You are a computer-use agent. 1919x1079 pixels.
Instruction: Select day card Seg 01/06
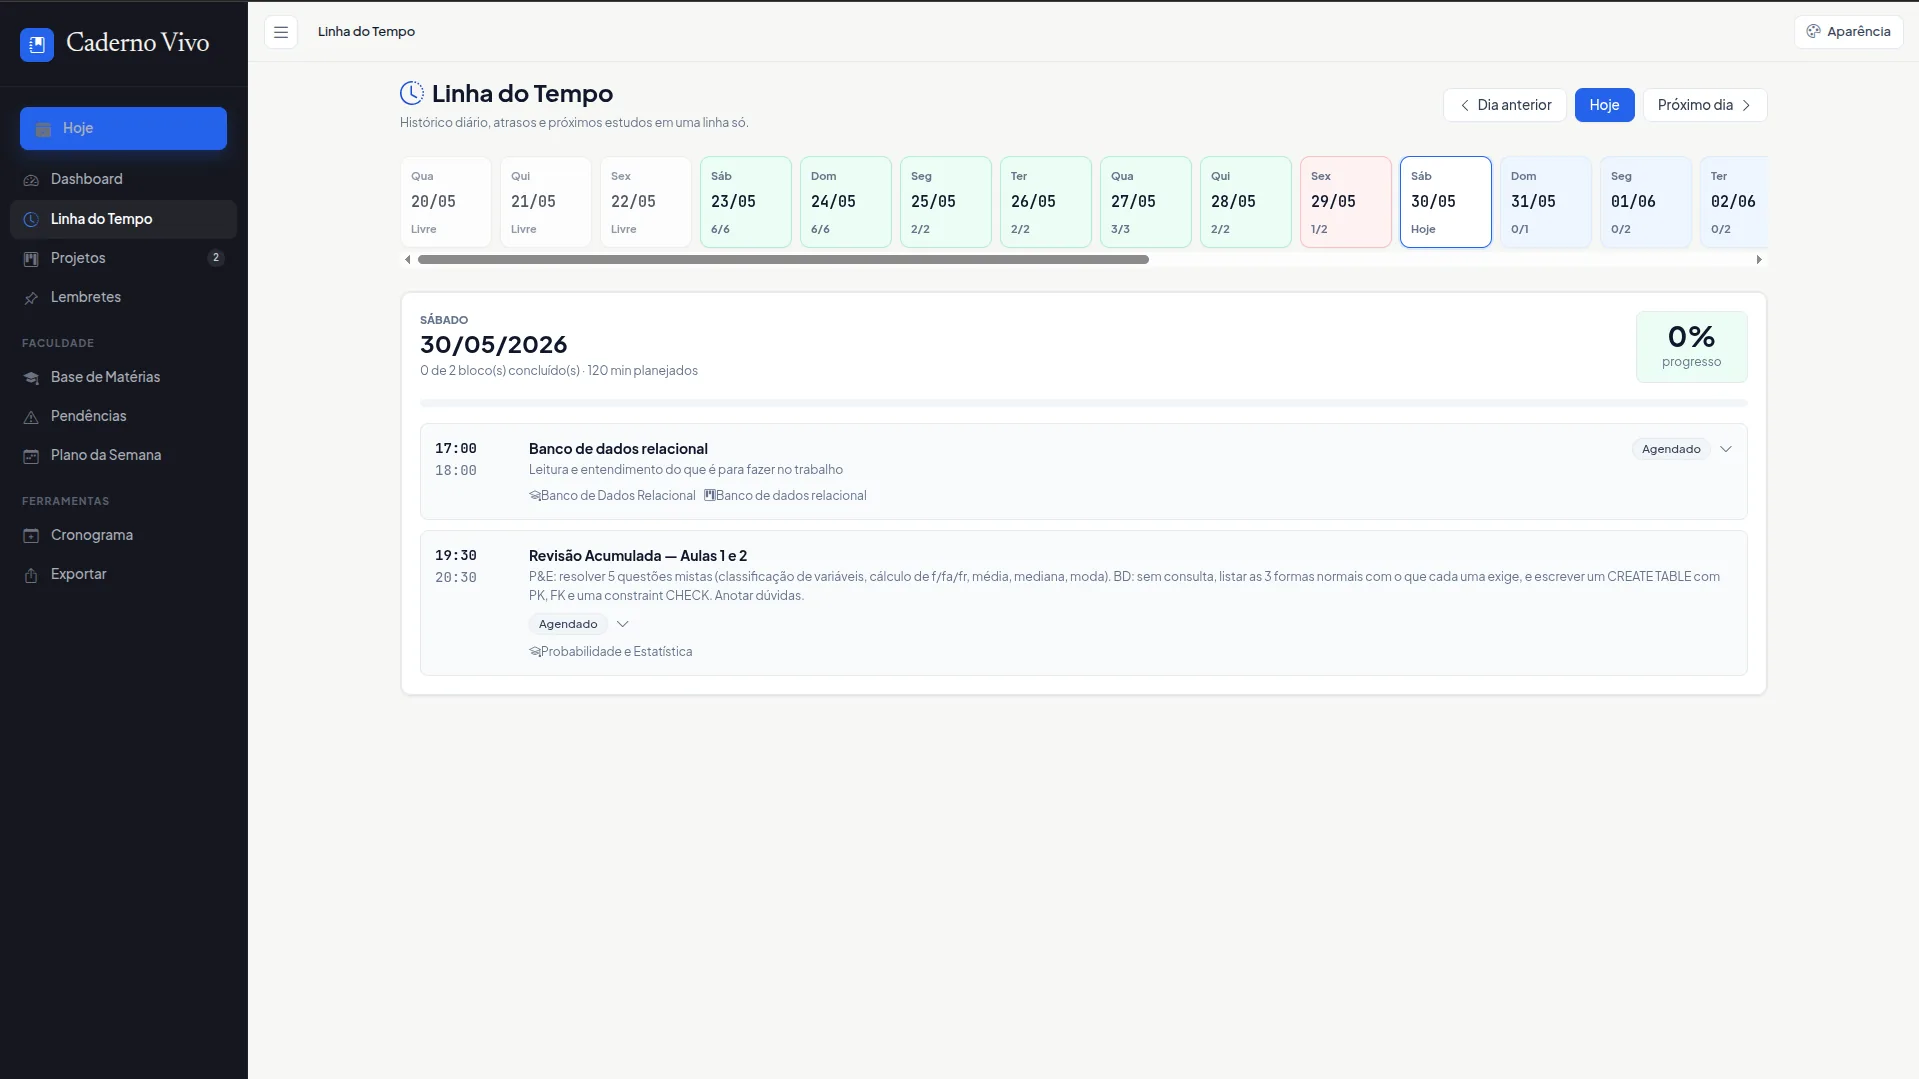click(x=1646, y=202)
